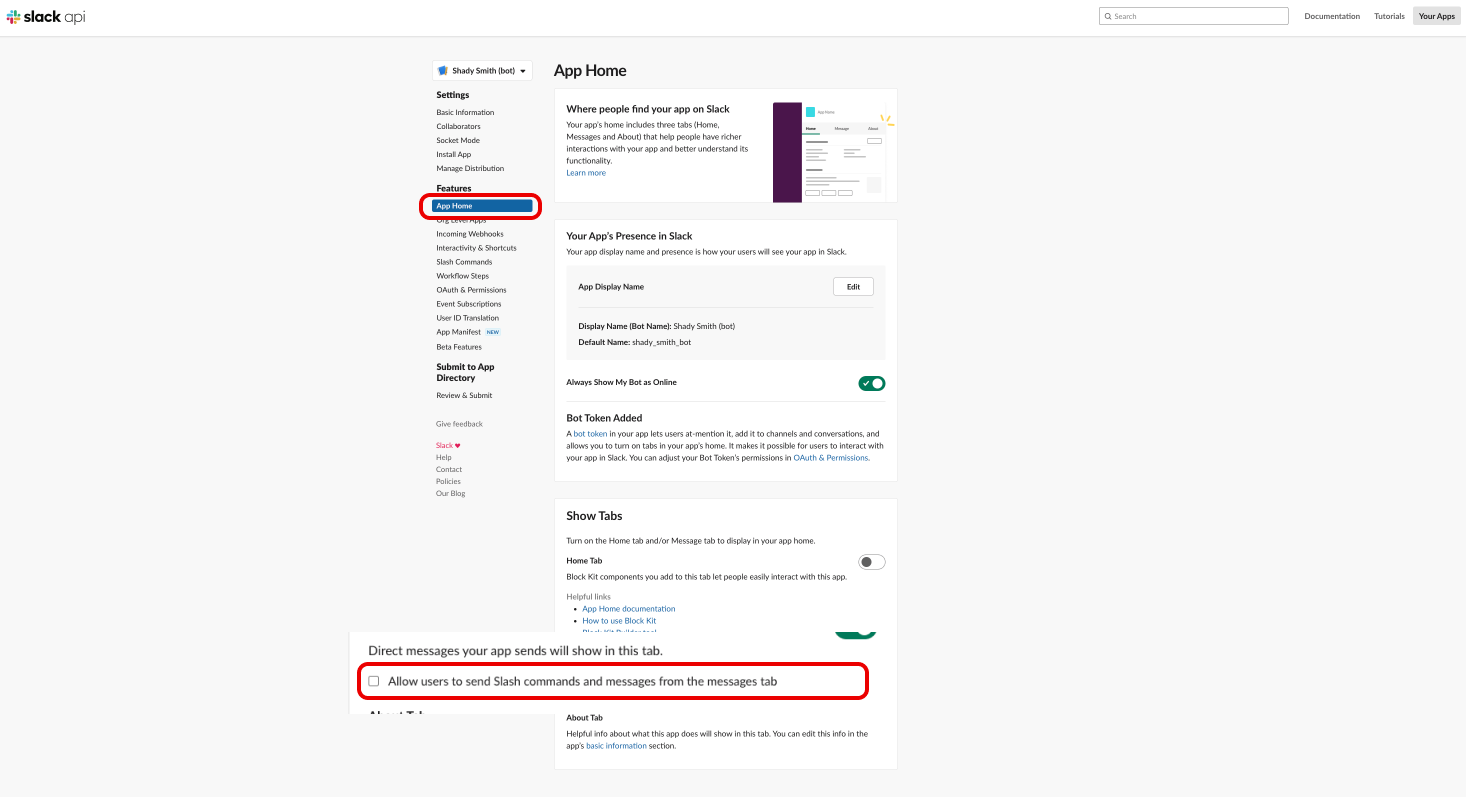Click the OAuth & Permissions link in the Bot Token text

point(830,458)
